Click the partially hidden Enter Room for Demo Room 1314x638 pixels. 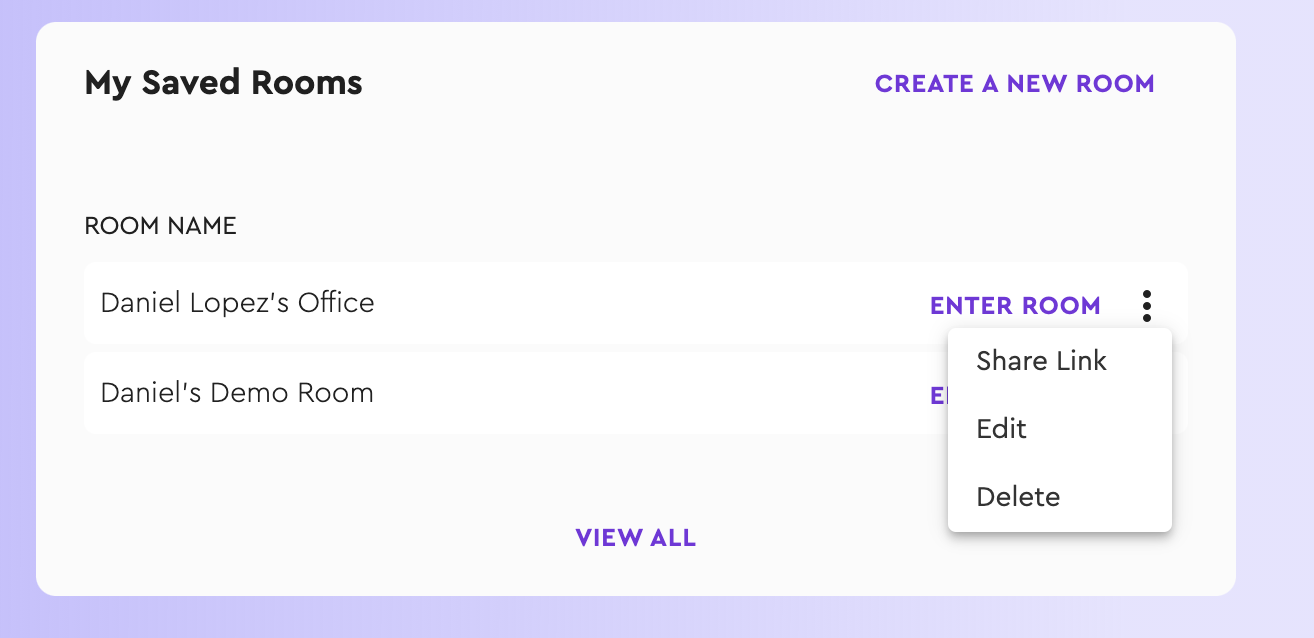939,395
